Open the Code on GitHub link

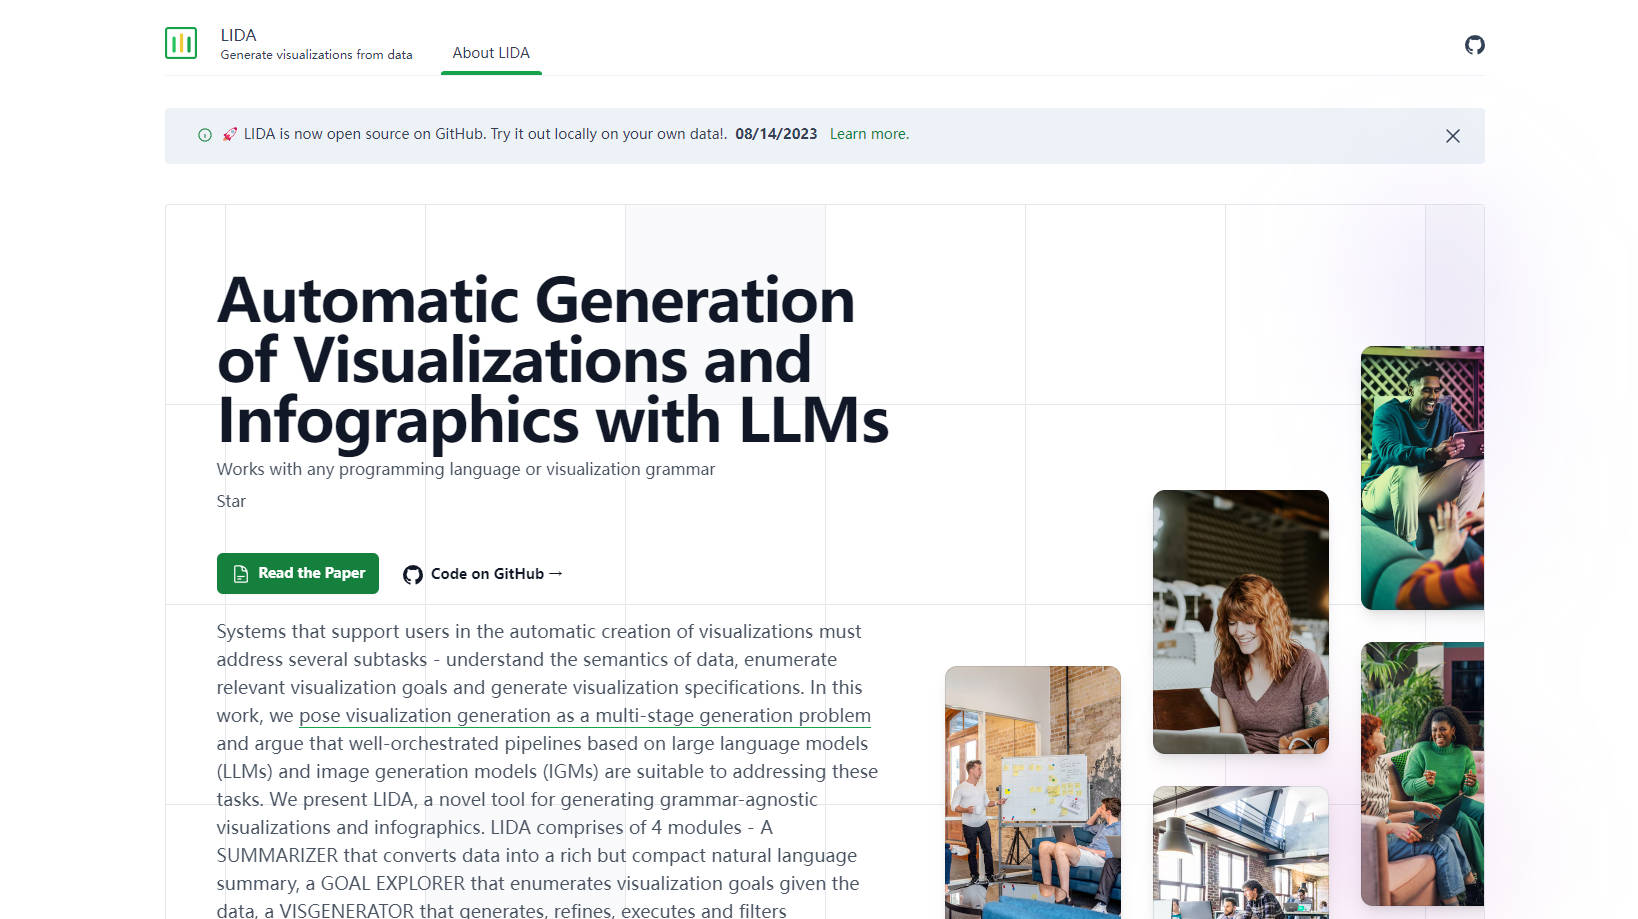point(487,574)
